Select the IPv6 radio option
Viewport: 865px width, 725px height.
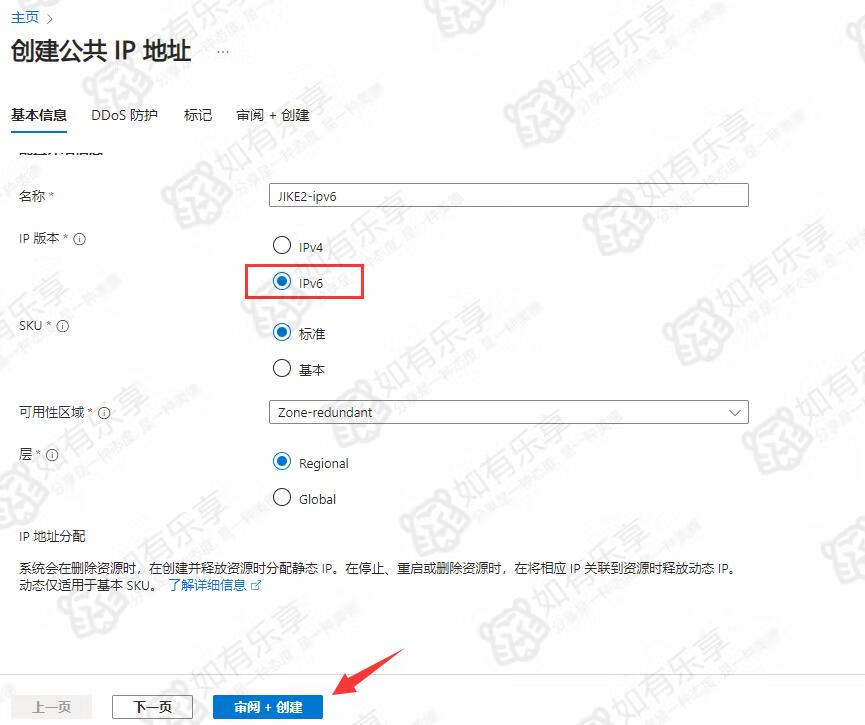pyautogui.click(x=282, y=283)
